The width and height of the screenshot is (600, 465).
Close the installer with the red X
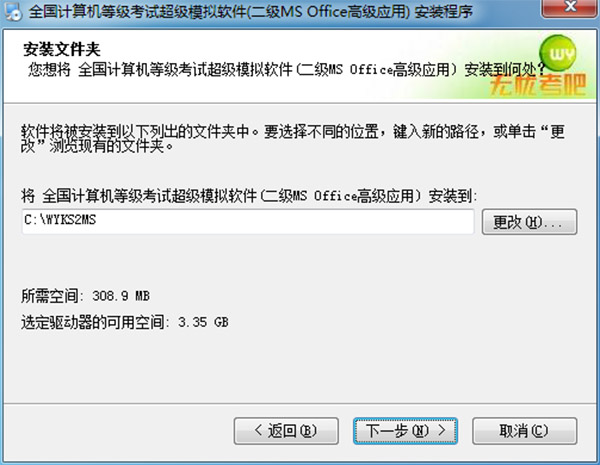click(570, 7)
